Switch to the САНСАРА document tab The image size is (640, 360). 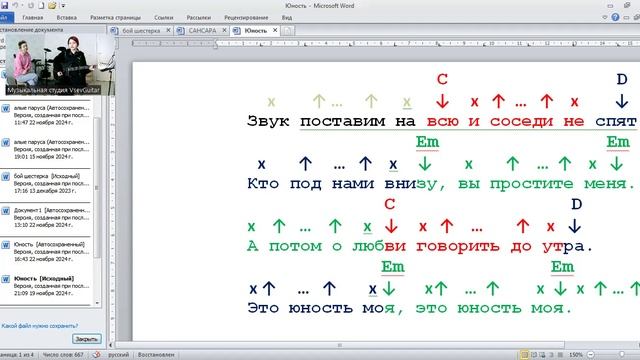pos(202,31)
